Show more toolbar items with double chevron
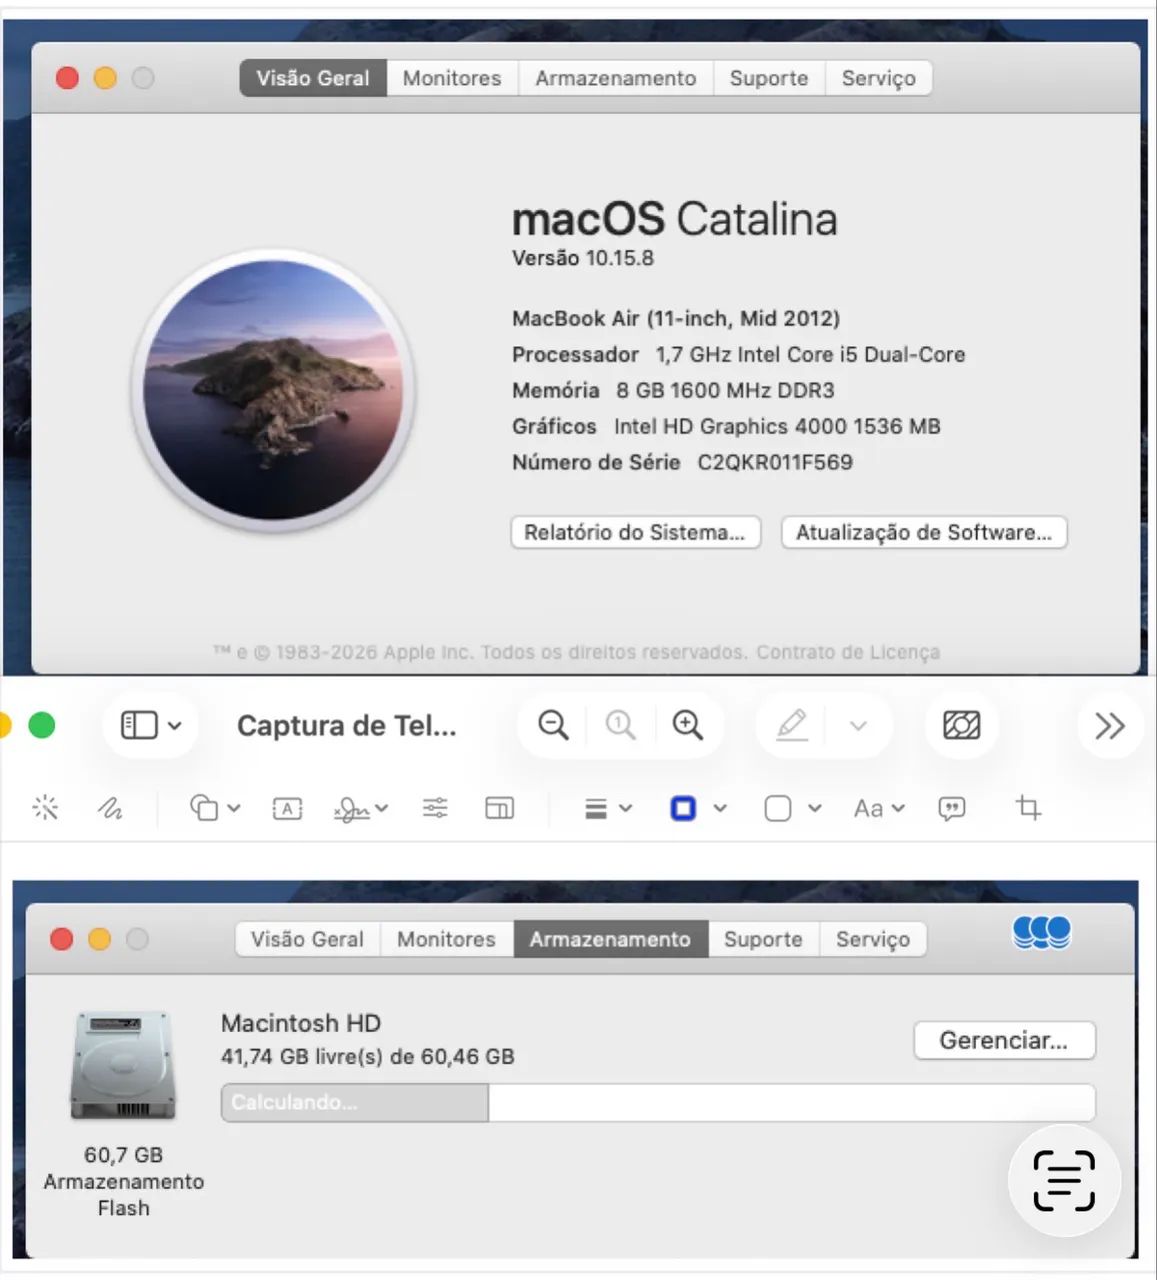1157x1280 pixels. point(1110,725)
